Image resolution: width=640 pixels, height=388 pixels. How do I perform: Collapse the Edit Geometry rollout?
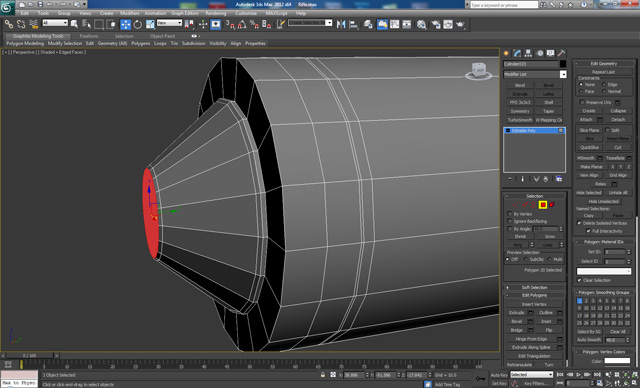(x=604, y=64)
